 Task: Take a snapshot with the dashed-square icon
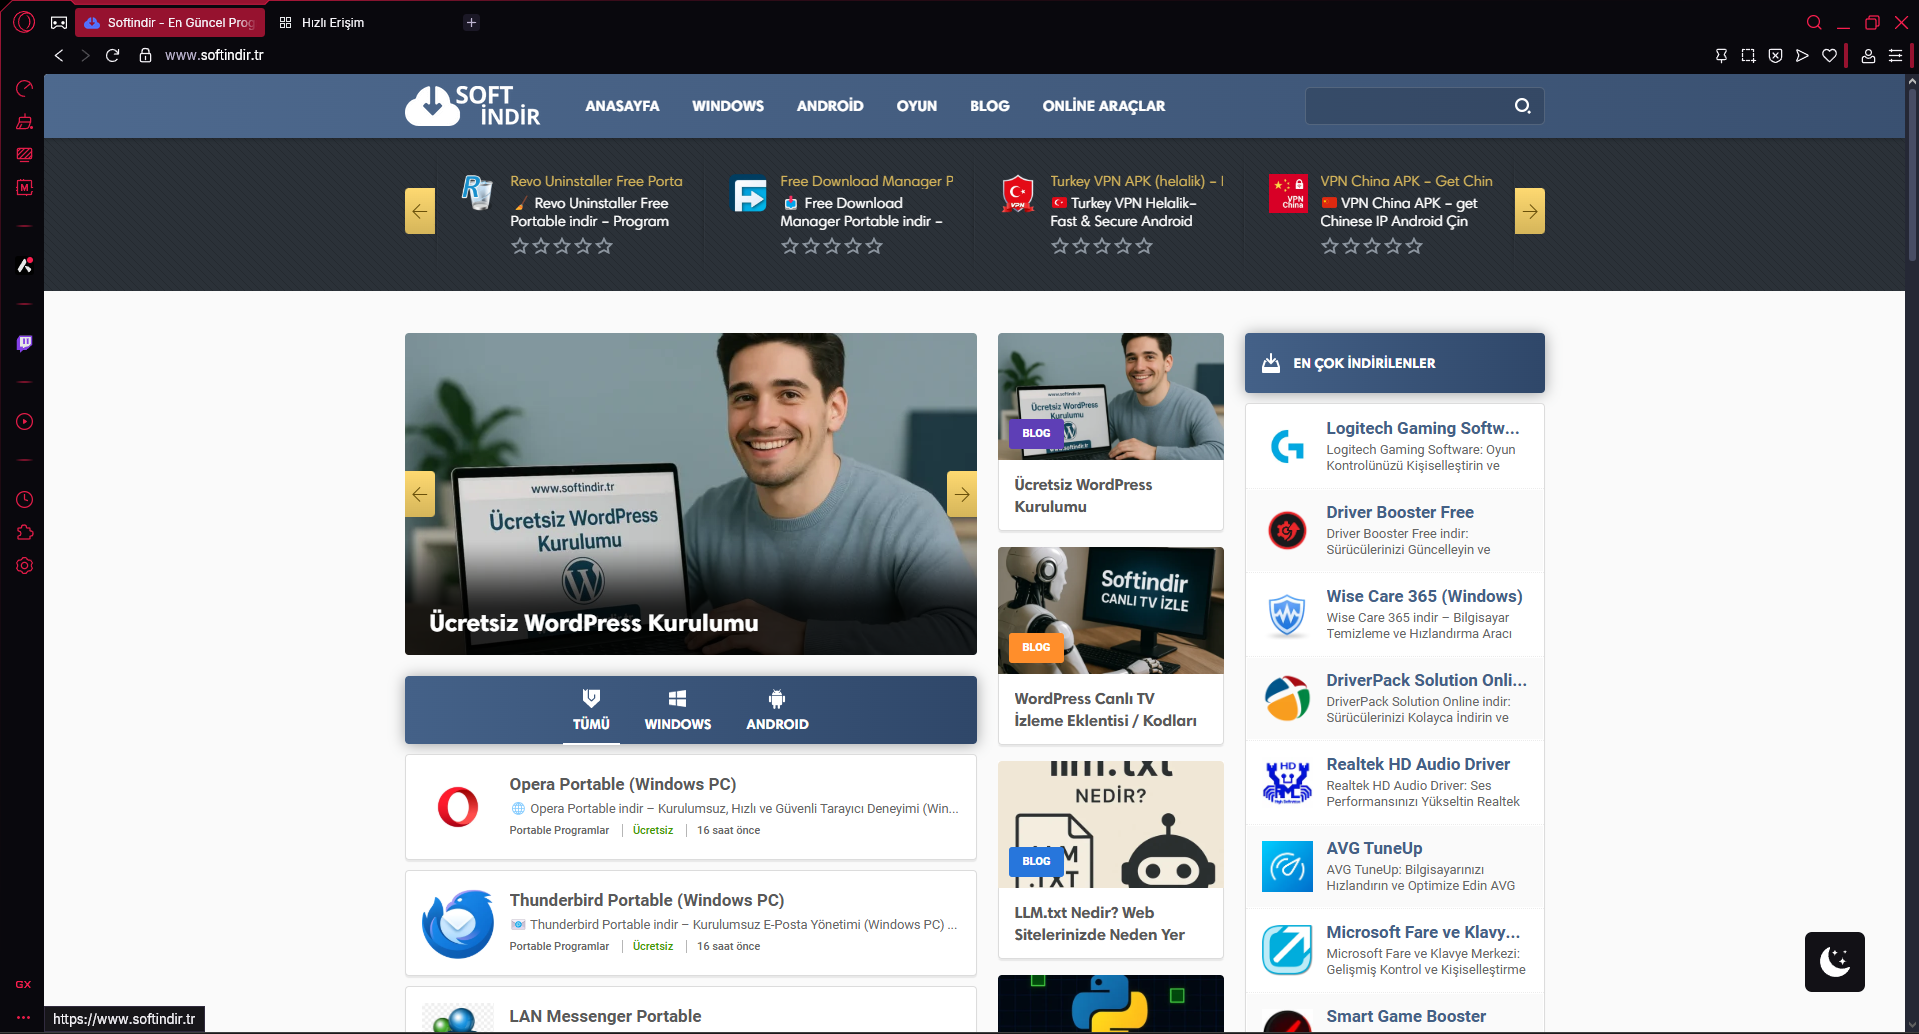1748,55
